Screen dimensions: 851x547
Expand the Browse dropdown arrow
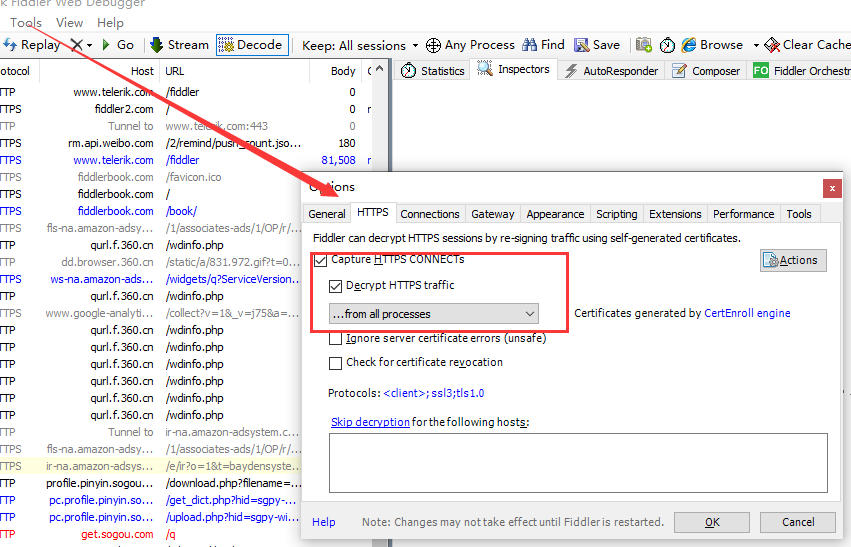click(756, 46)
